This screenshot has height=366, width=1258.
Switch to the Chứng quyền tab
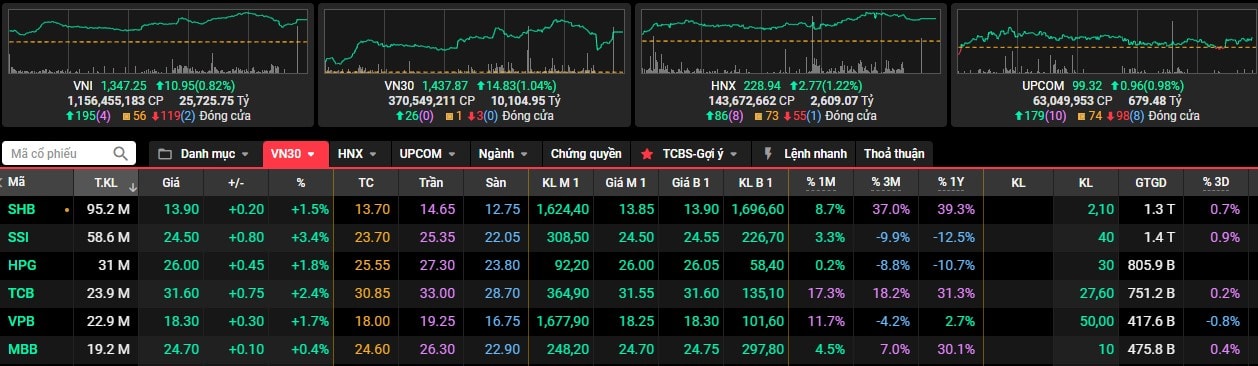(585, 154)
